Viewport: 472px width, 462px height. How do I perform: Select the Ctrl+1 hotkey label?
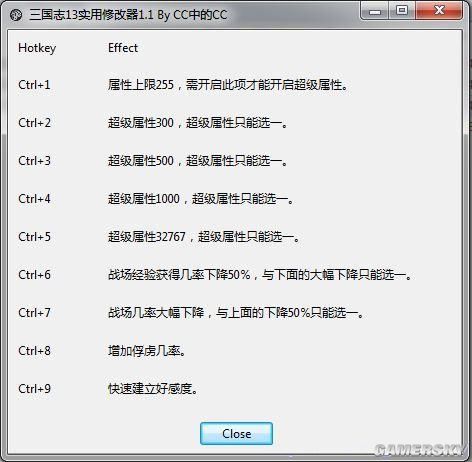[x=34, y=85]
